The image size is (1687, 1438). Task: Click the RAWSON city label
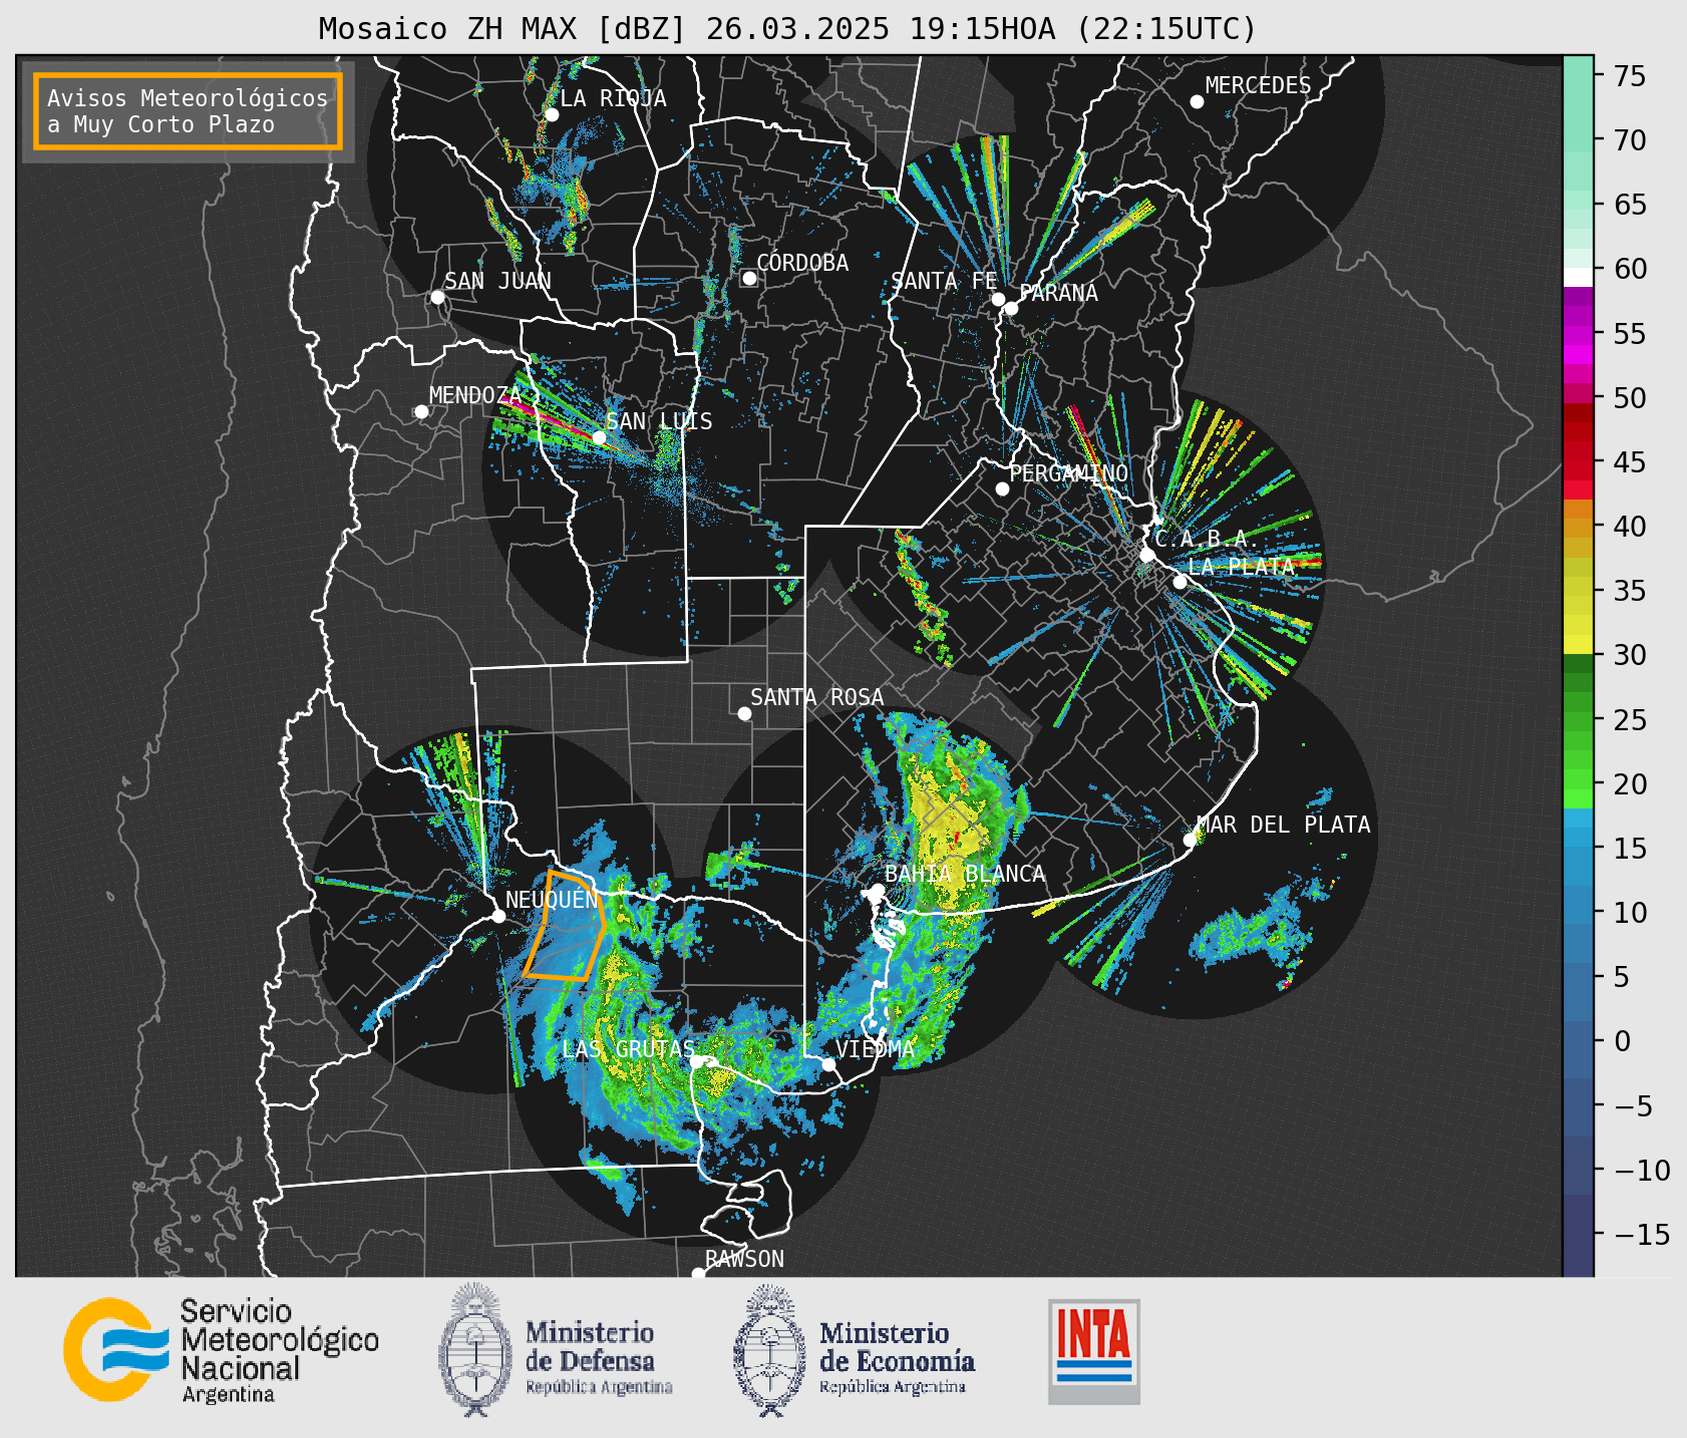[x=745, y=1259]
